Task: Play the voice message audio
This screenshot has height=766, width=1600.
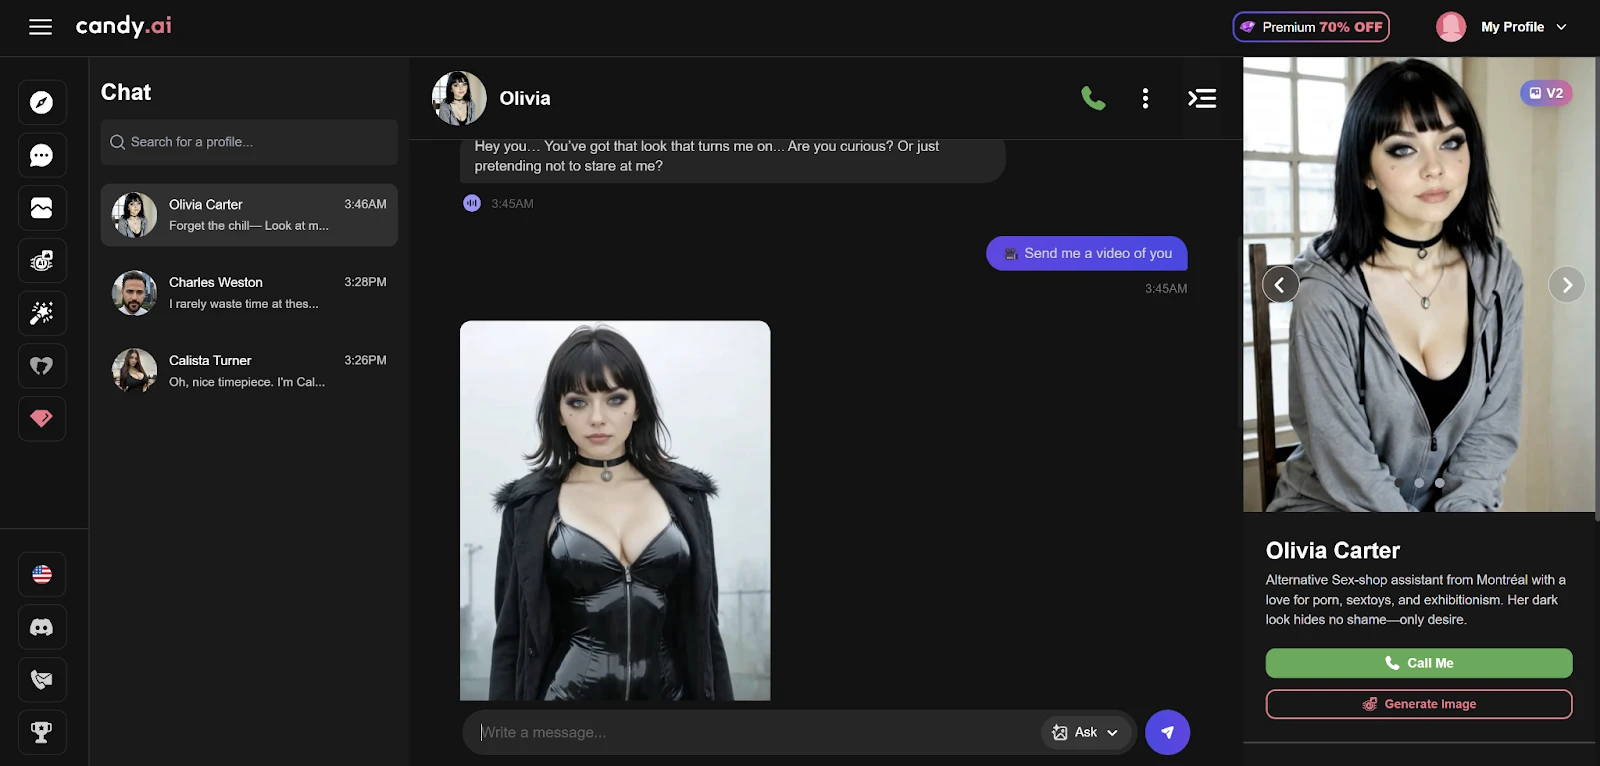Action: coord(472,204)
